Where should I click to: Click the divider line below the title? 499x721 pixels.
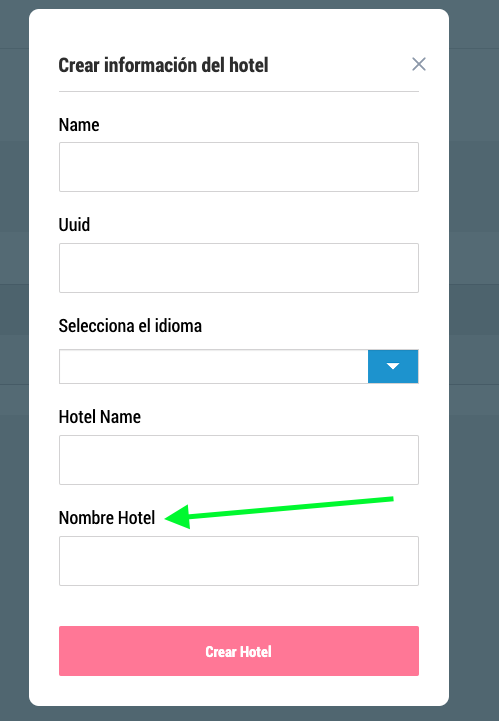point(239,92)
